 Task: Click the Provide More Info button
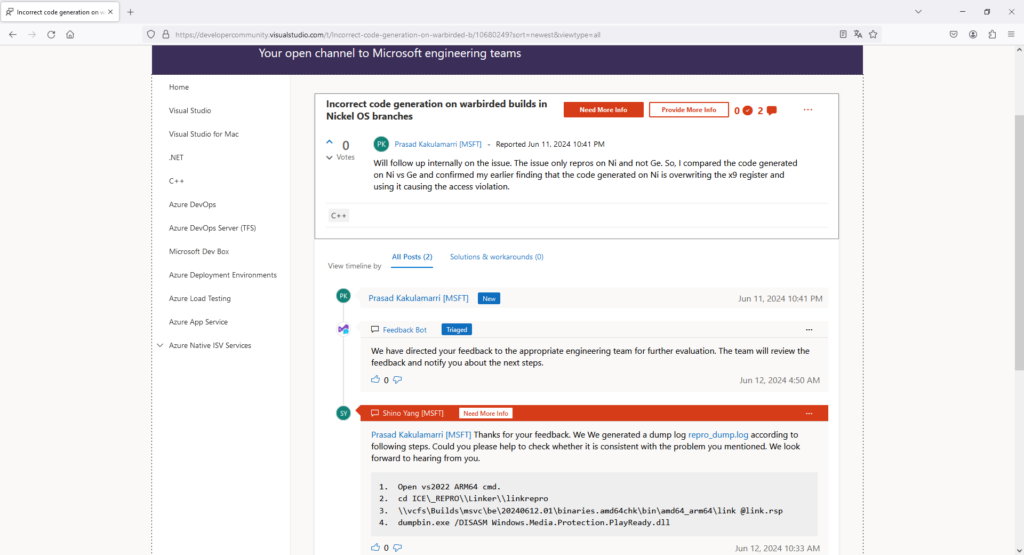click(688, 110)
